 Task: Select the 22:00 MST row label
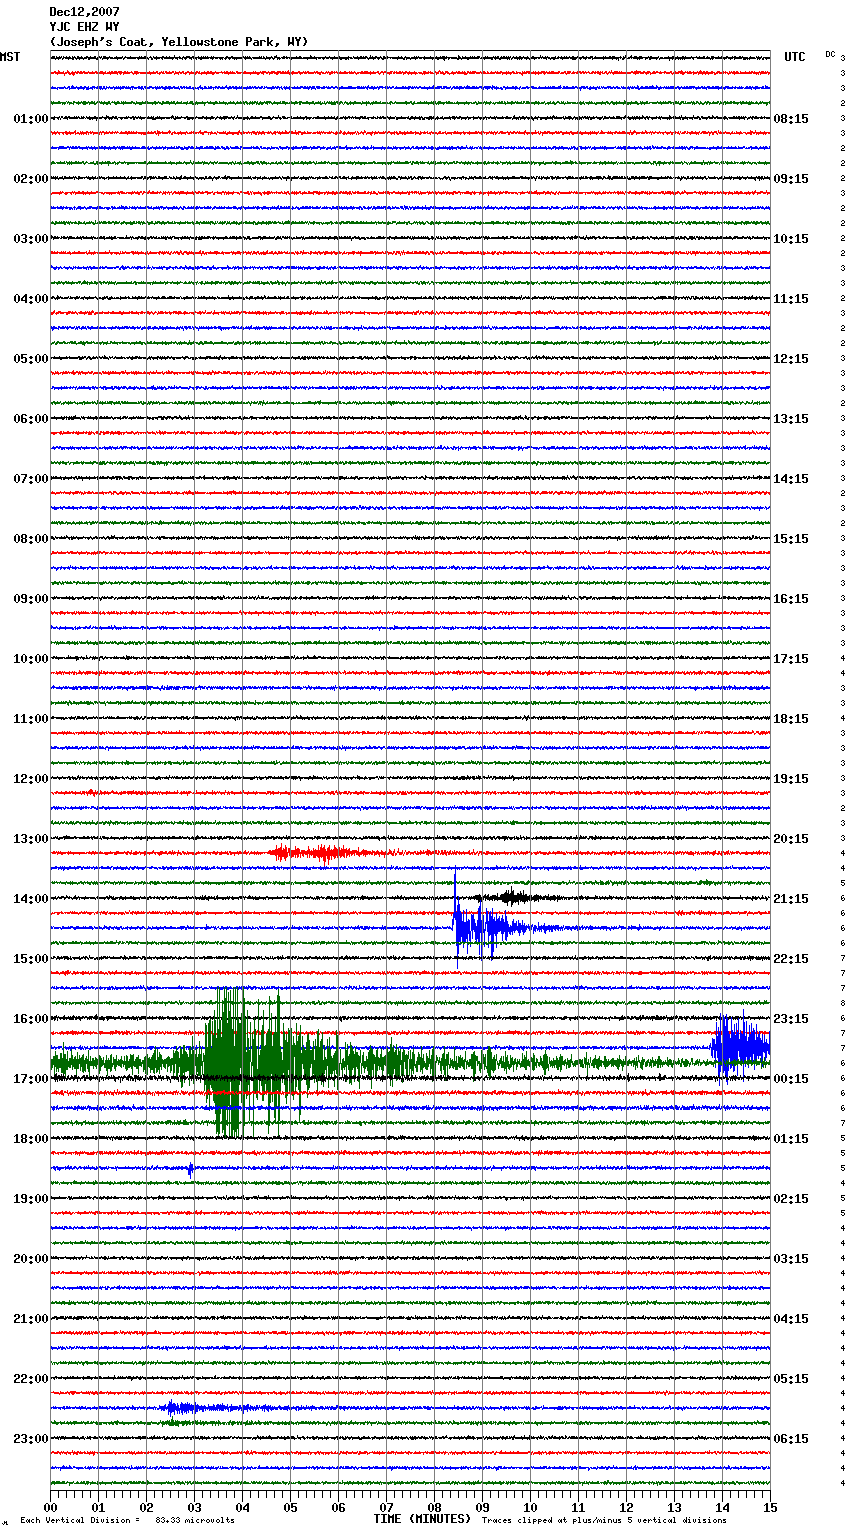pyautogui.click(x=31, y=1379)
